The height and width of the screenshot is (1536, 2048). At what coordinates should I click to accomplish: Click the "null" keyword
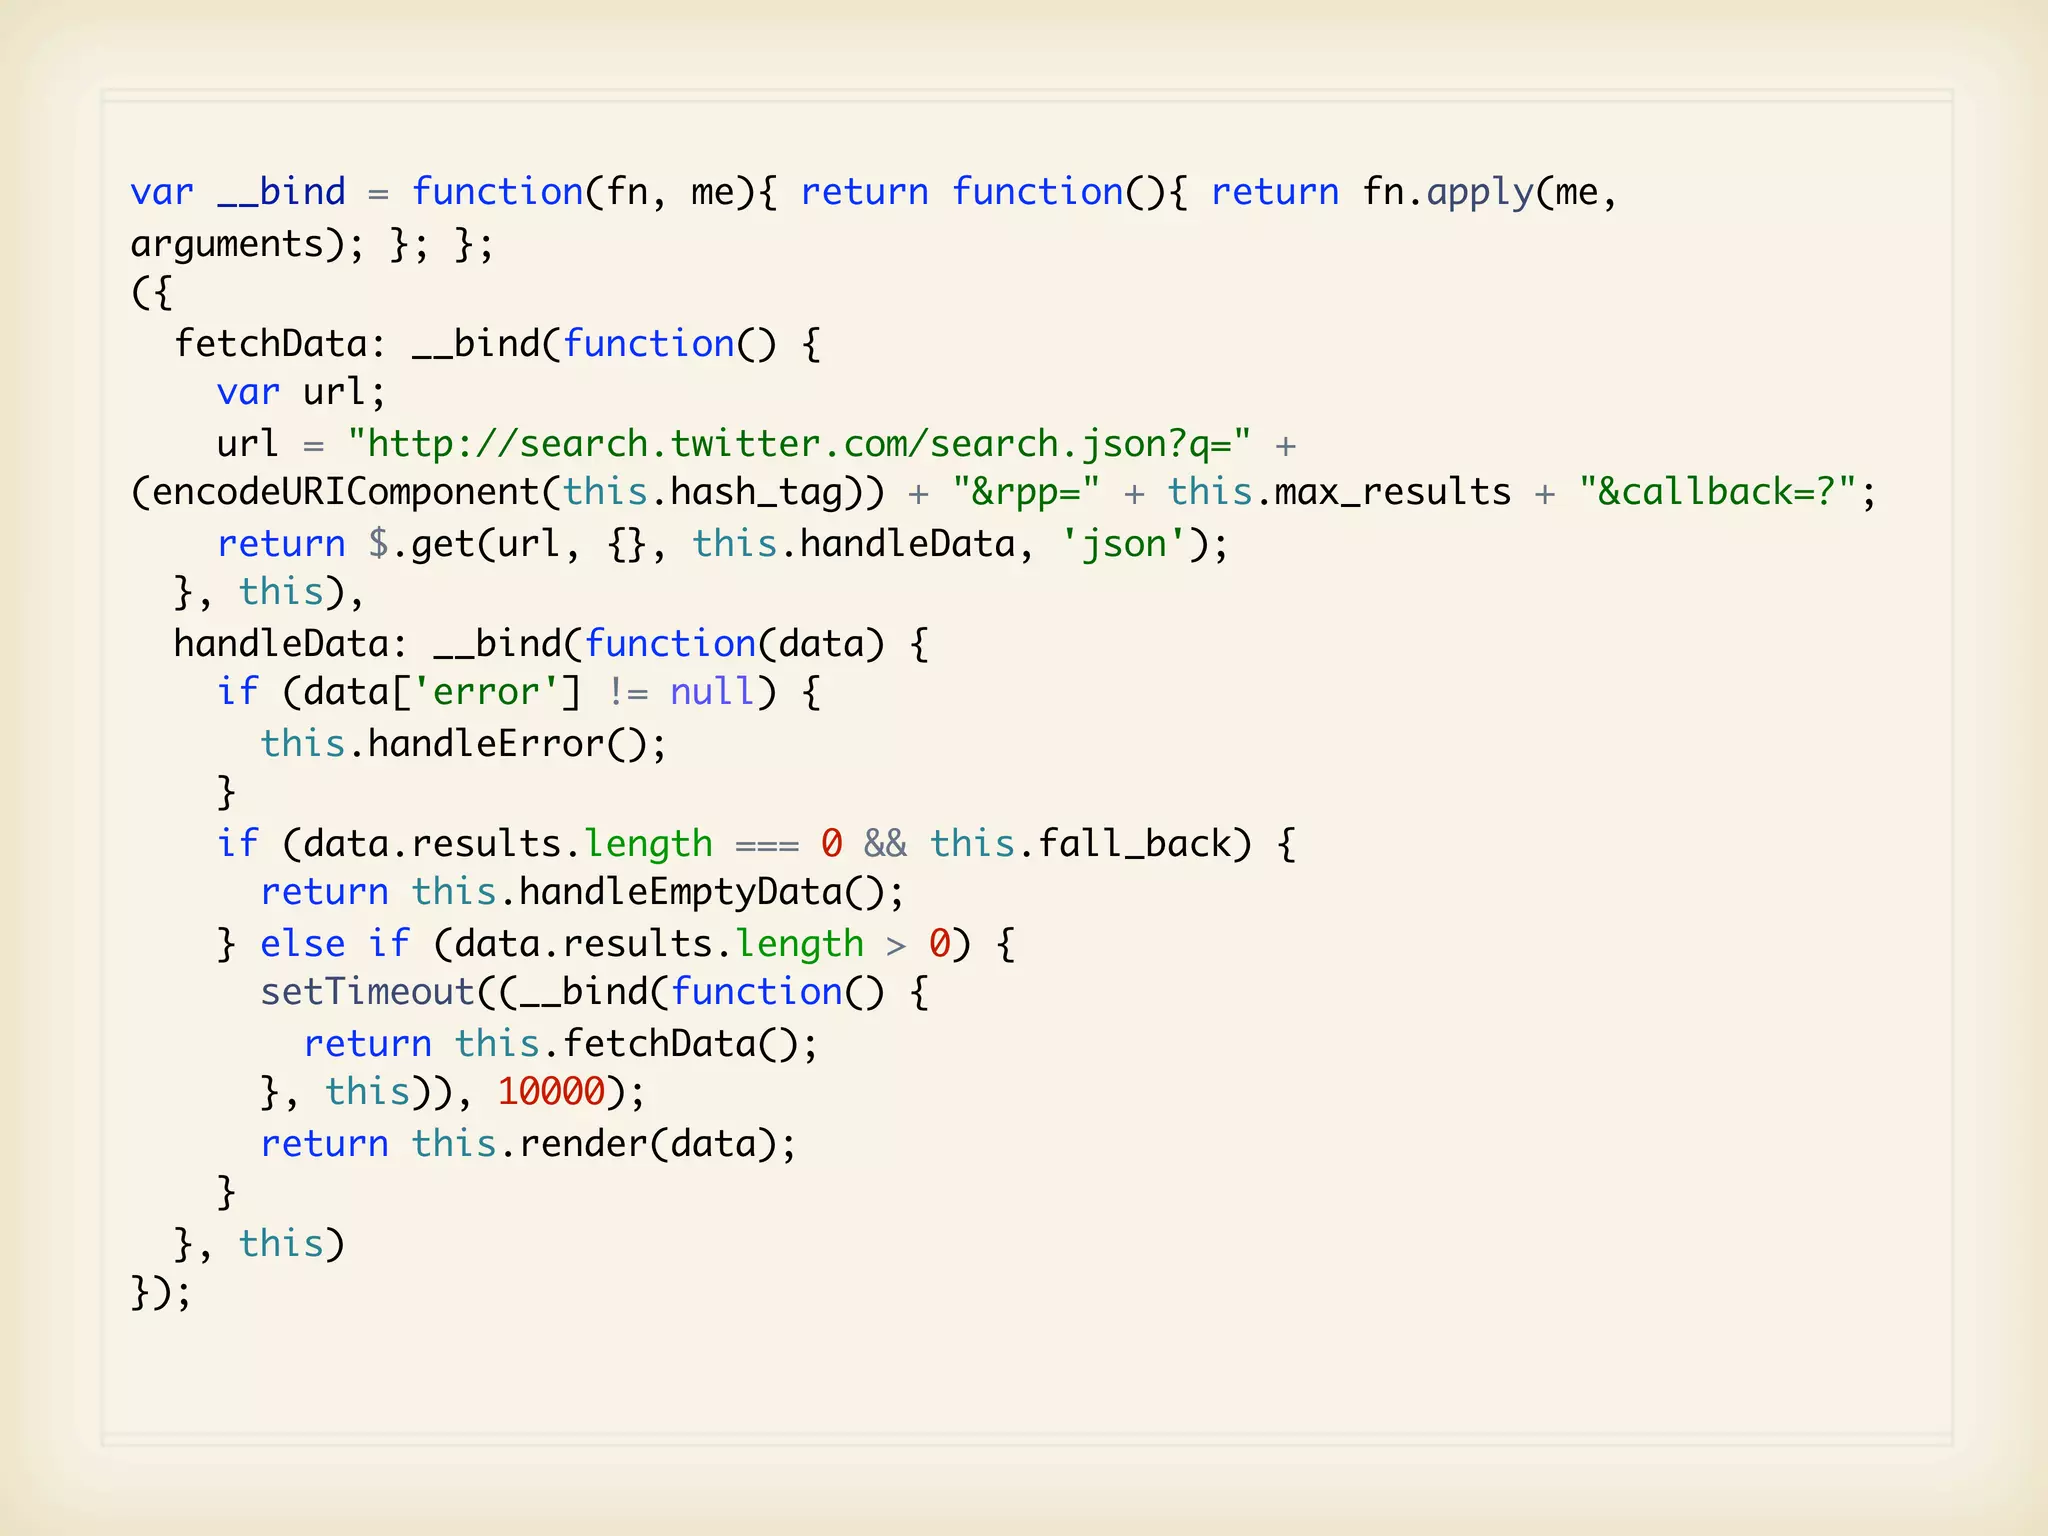(x=712, y=692)
